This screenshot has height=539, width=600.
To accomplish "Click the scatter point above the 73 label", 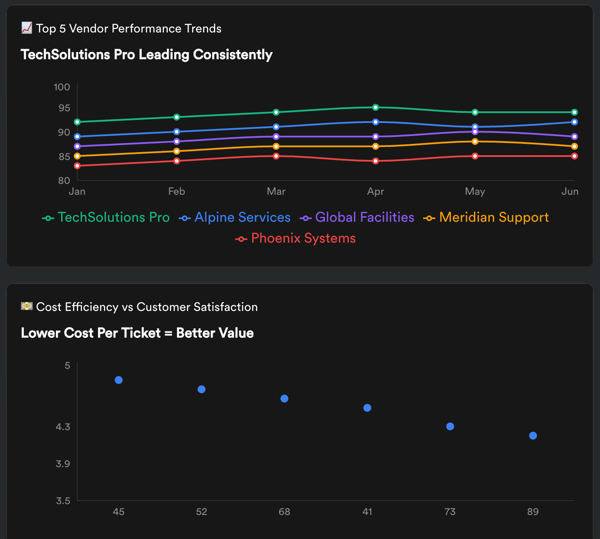I will click(x=450, y=426).
